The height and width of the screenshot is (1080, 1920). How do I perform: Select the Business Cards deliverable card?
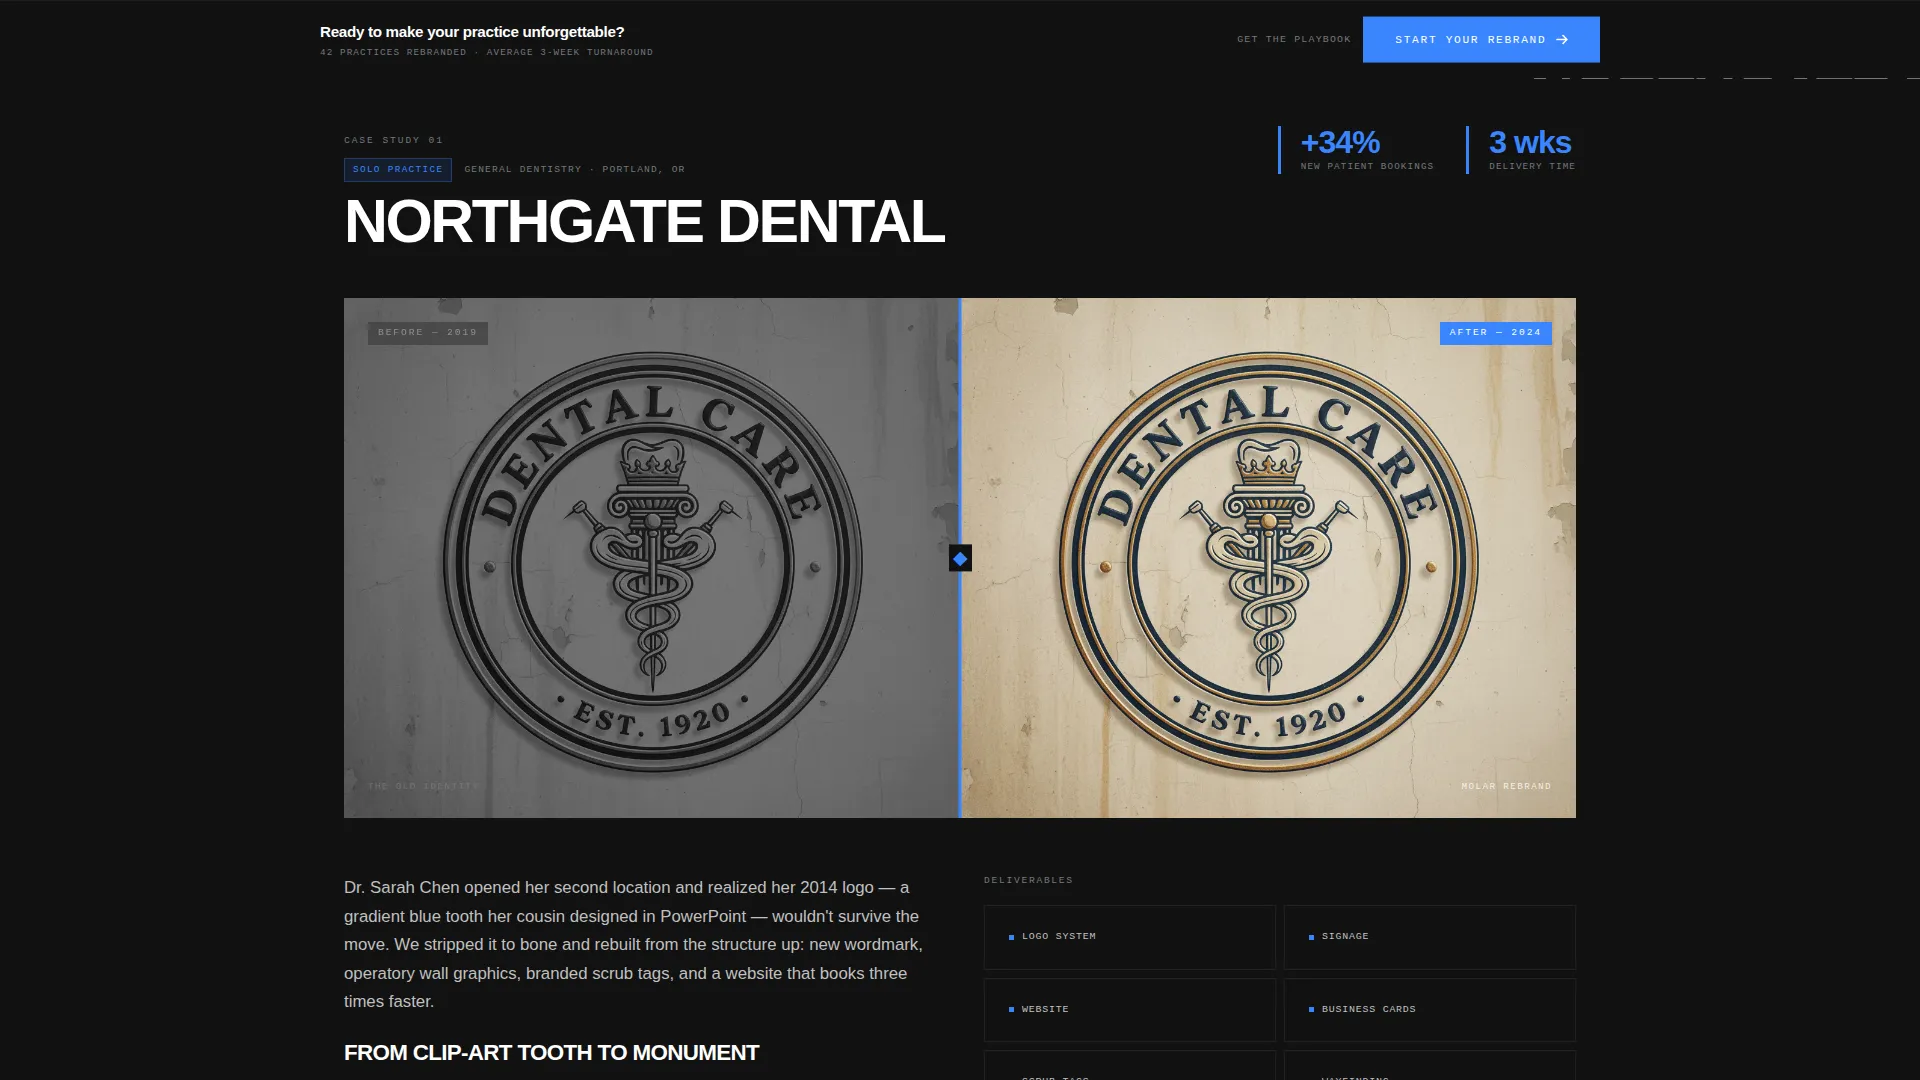pos(1430,1010)
